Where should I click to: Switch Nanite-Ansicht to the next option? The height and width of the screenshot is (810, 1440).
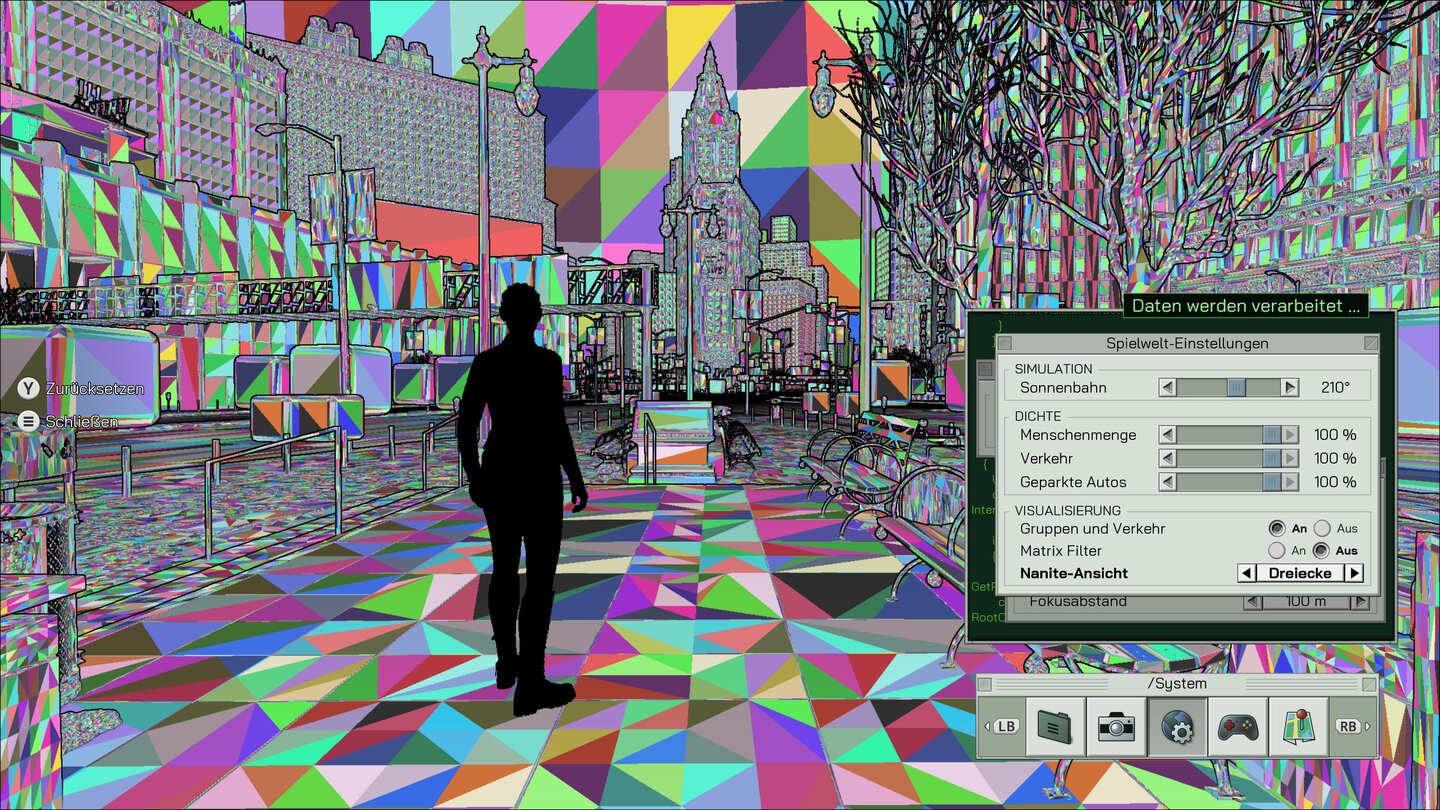(x=1354, y=573)
